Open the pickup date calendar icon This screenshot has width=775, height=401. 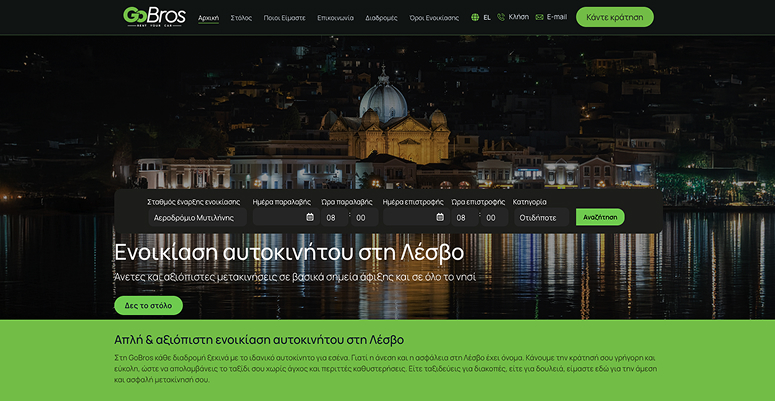pyautogui.click(x=310, y=217)
